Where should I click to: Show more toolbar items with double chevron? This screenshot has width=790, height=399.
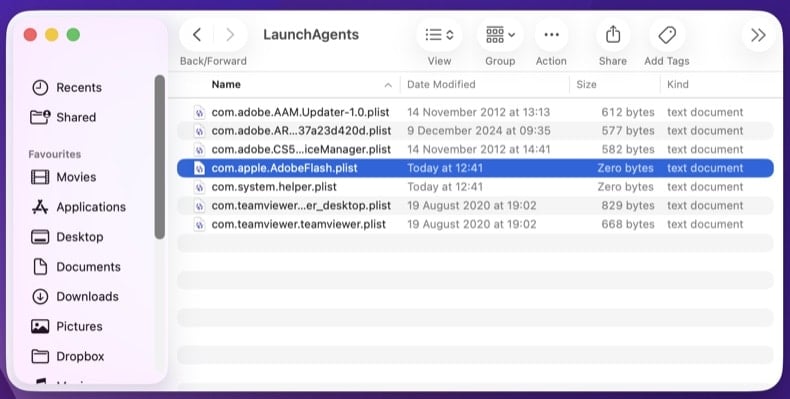click(x=758, y=35)
